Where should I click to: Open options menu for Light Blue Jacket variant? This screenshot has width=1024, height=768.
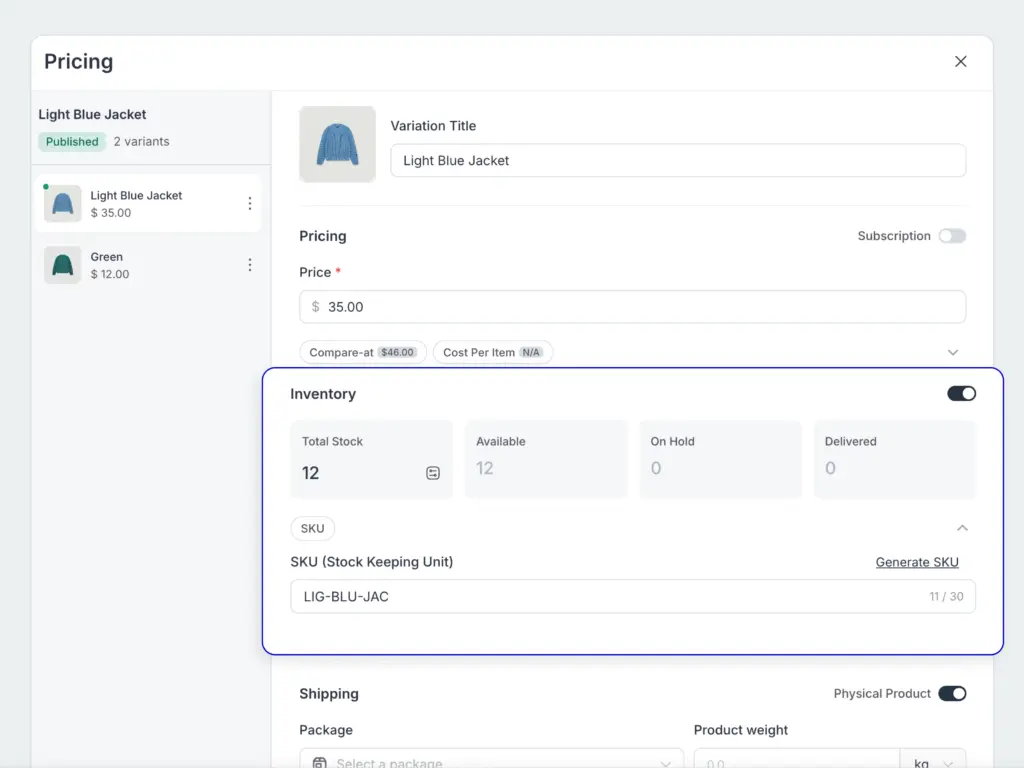249,204
